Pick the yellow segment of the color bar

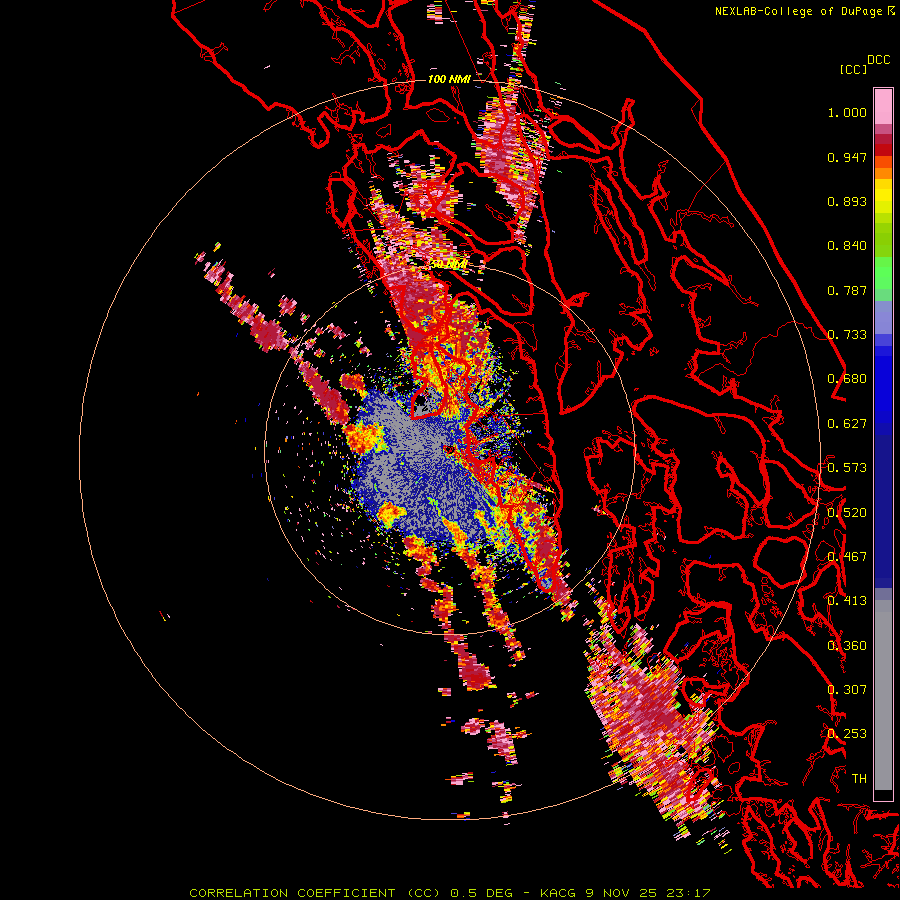click(x=883, y=196)
